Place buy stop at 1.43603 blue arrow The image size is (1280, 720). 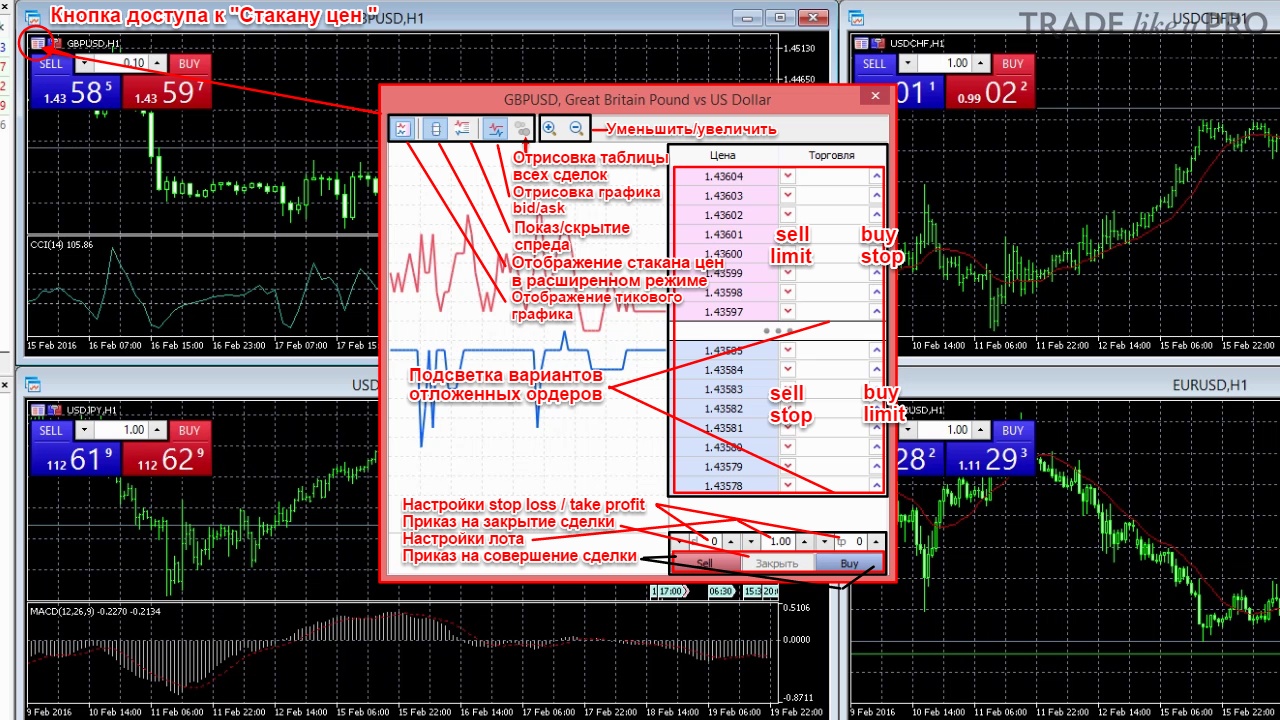(x=876, y=196)
